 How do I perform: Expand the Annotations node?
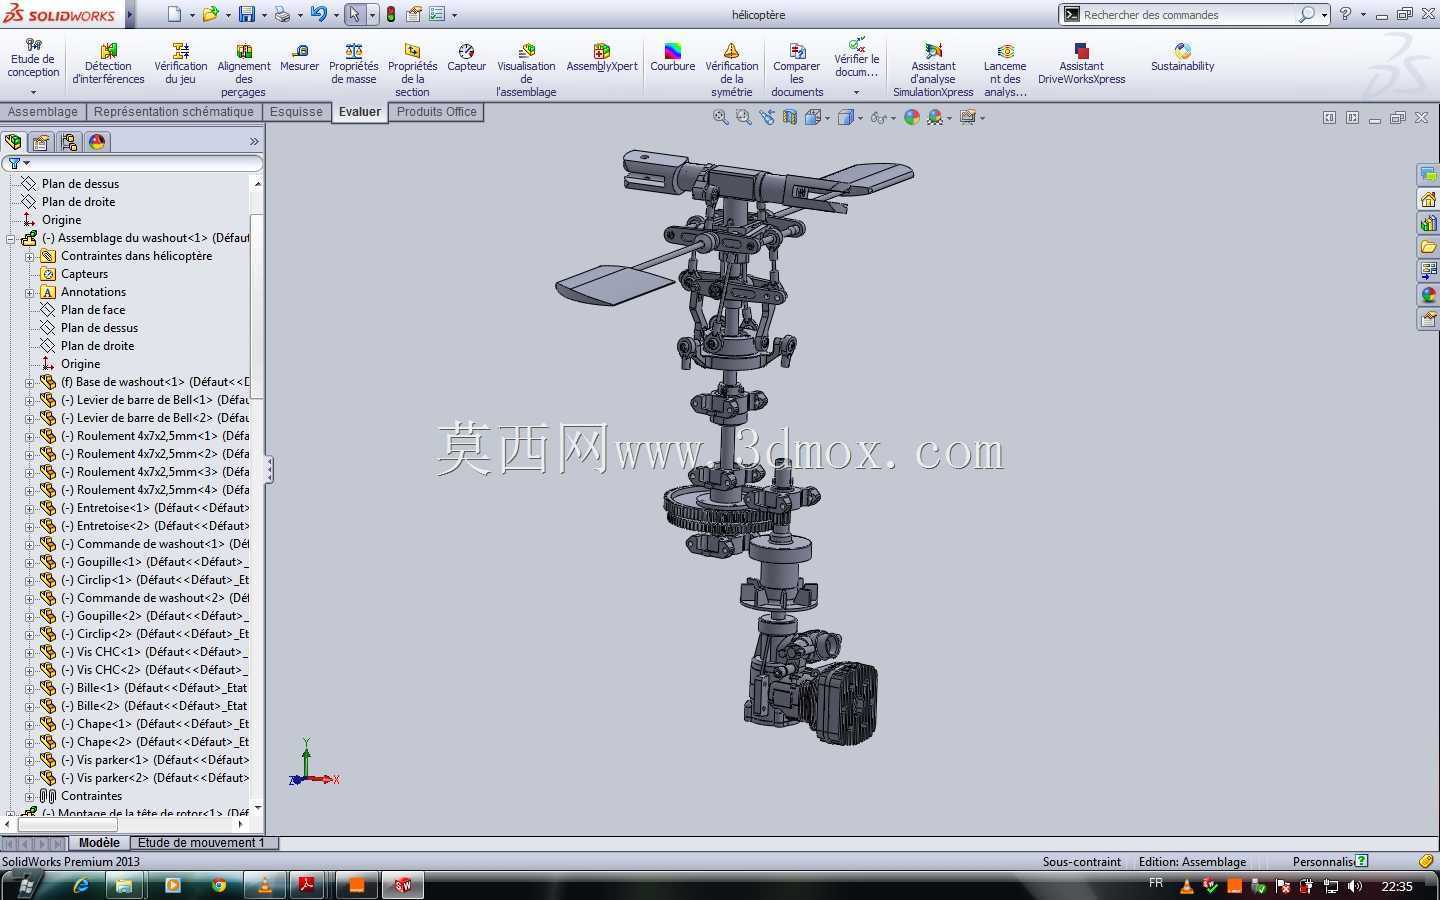point(30,292)
